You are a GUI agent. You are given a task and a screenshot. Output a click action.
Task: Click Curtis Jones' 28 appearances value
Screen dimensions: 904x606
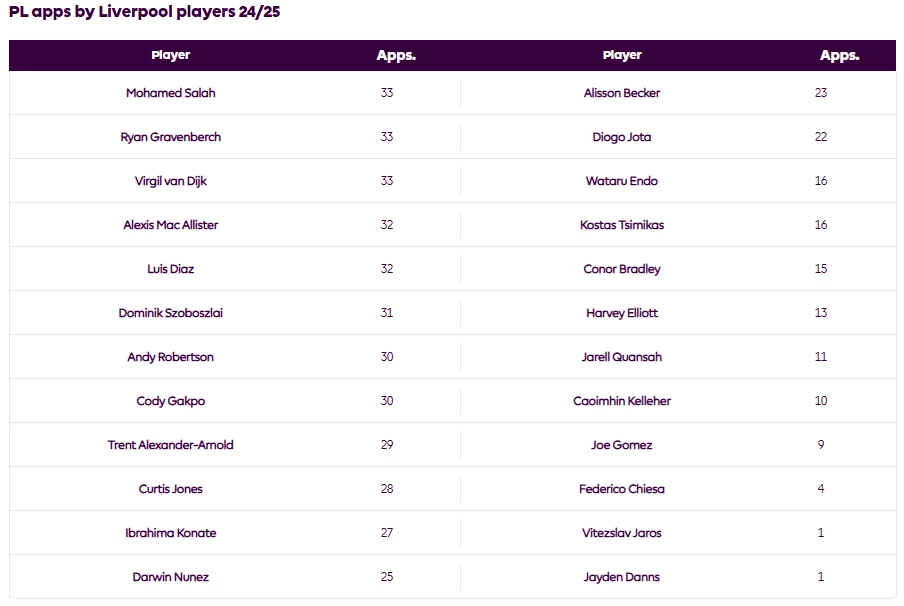point(387,489)
